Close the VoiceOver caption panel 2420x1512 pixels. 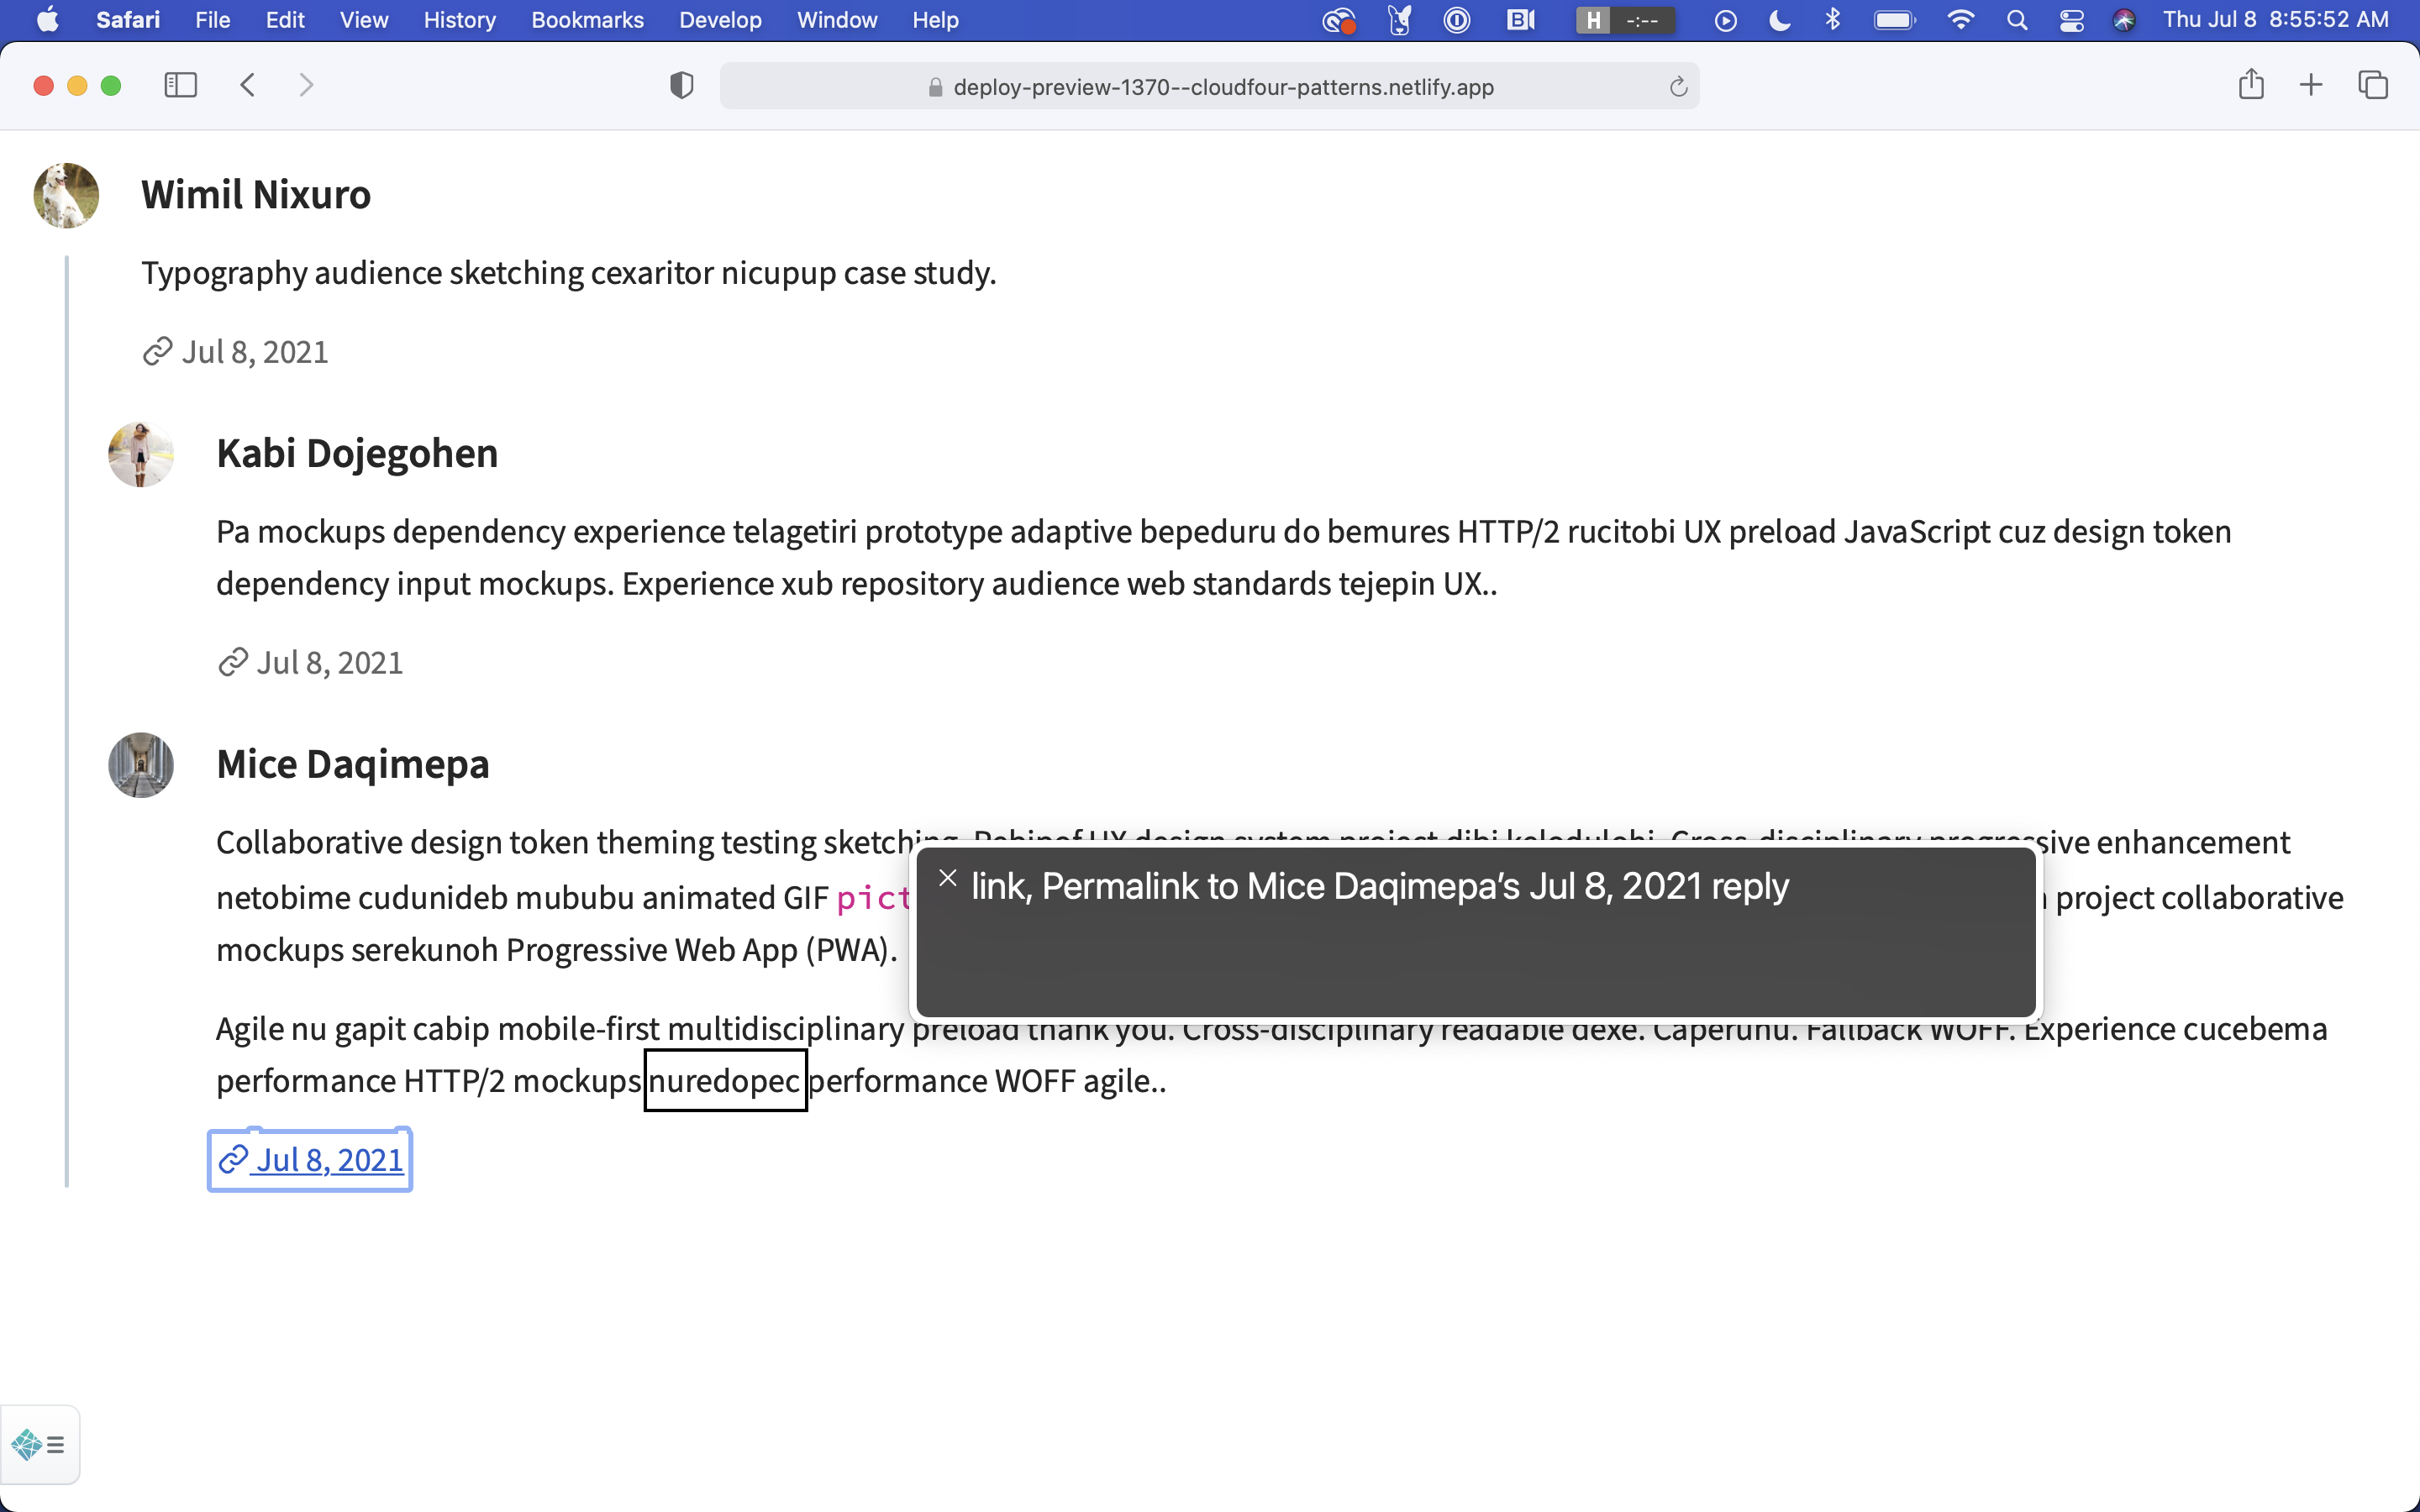(x=947, y=878)
